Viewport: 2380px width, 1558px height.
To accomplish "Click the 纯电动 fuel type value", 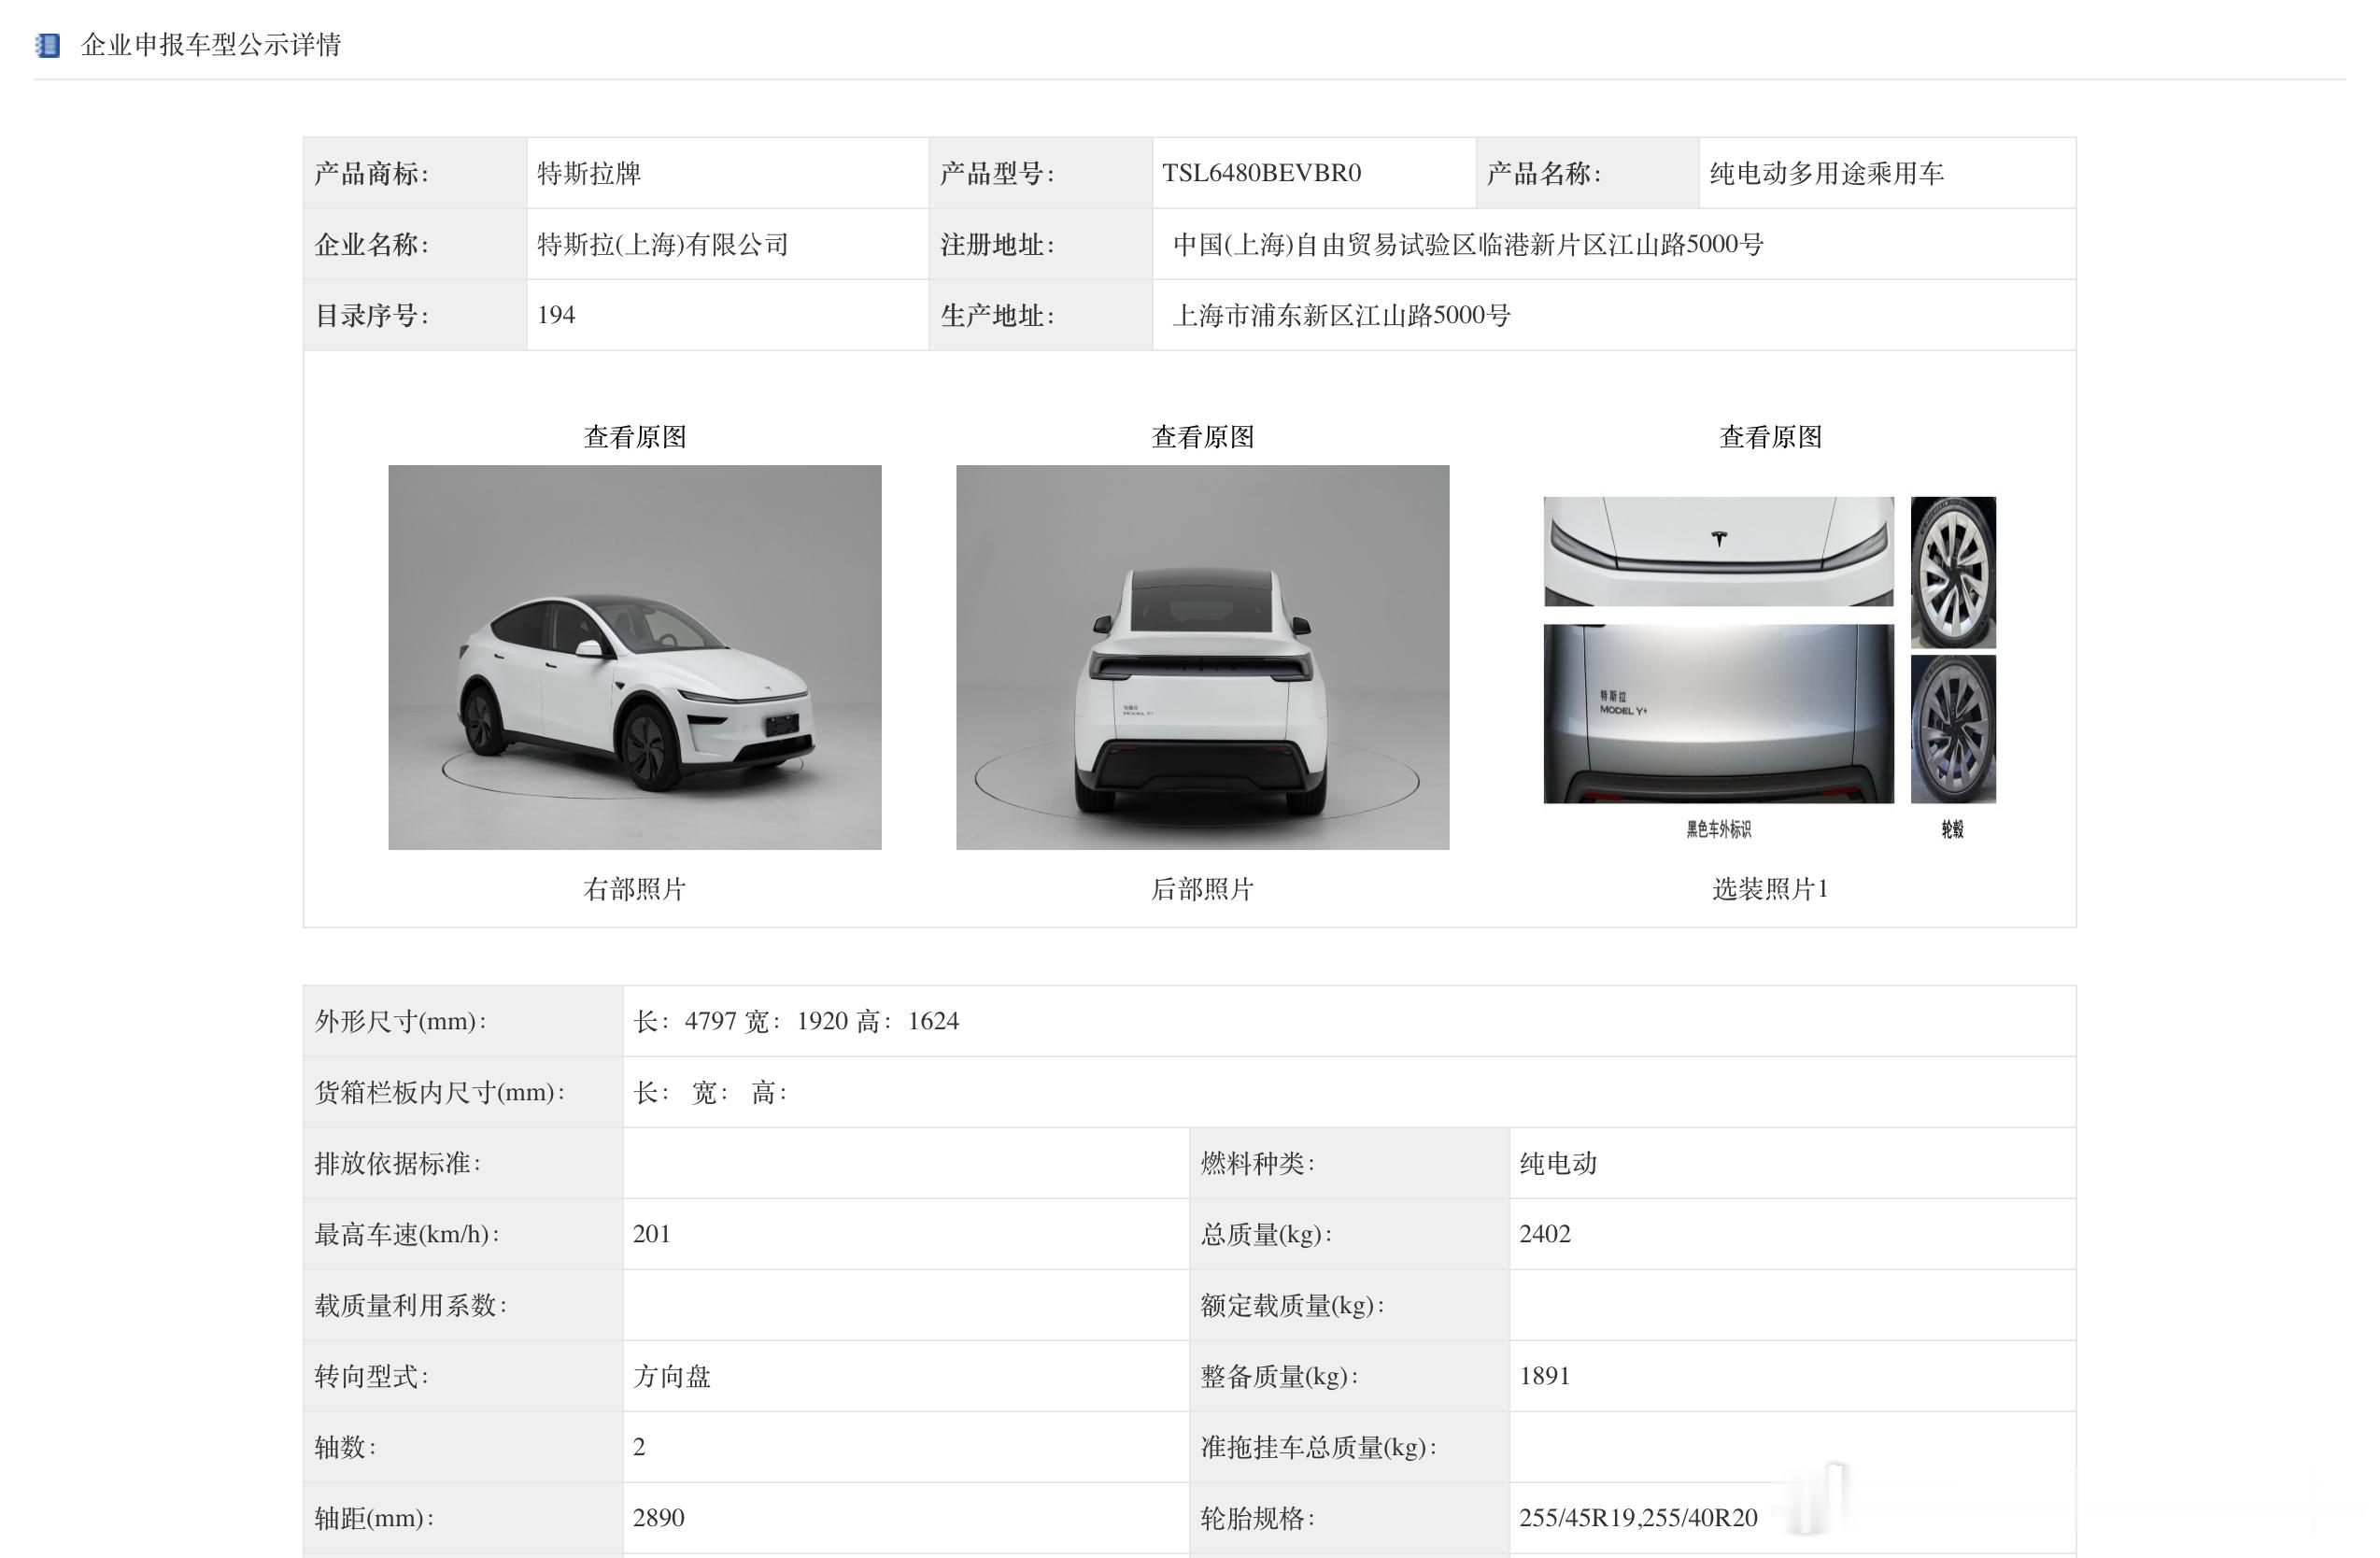I will [x=1557, y=1163].
